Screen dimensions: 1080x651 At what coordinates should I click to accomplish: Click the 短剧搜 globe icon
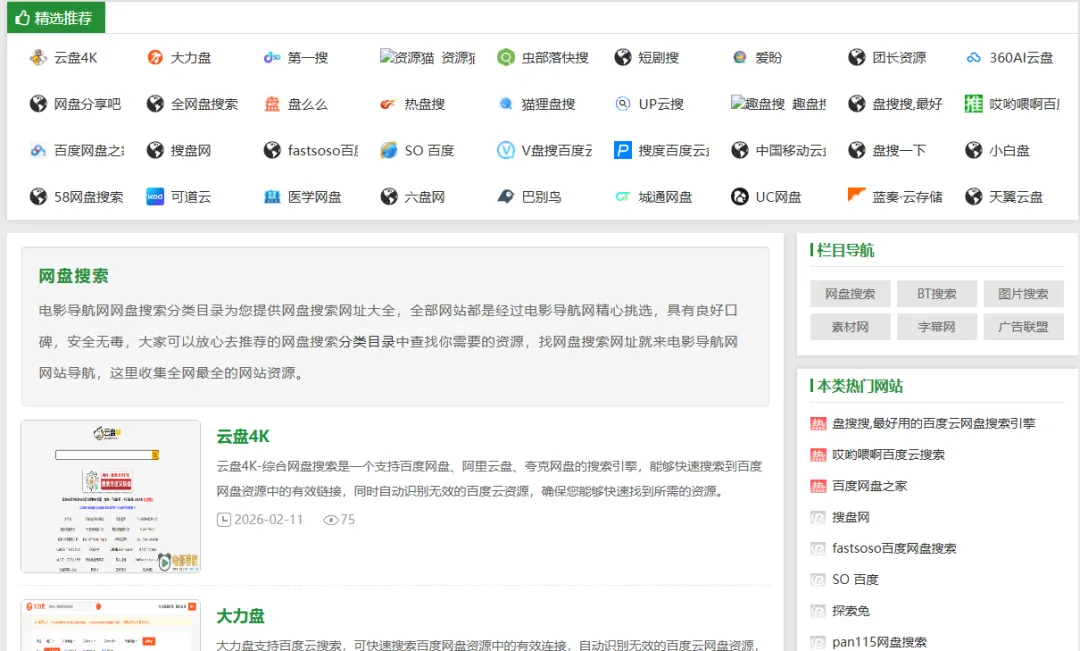(623, 58)
